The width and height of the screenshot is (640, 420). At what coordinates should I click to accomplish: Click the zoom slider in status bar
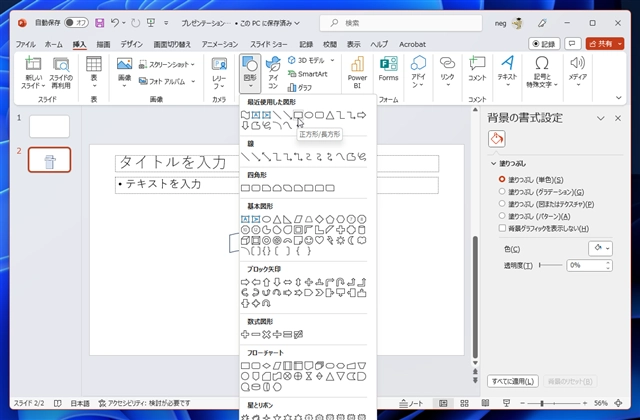click(x=553, y=403)
